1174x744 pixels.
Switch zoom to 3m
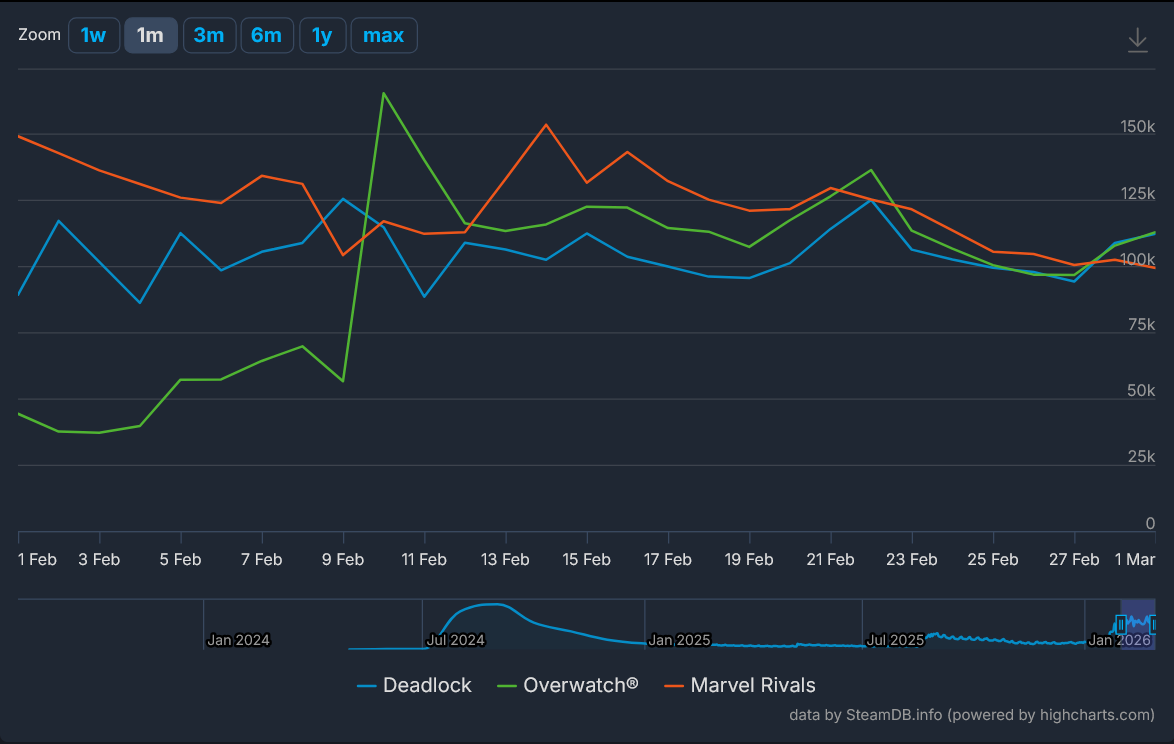[x=209, y=36]
